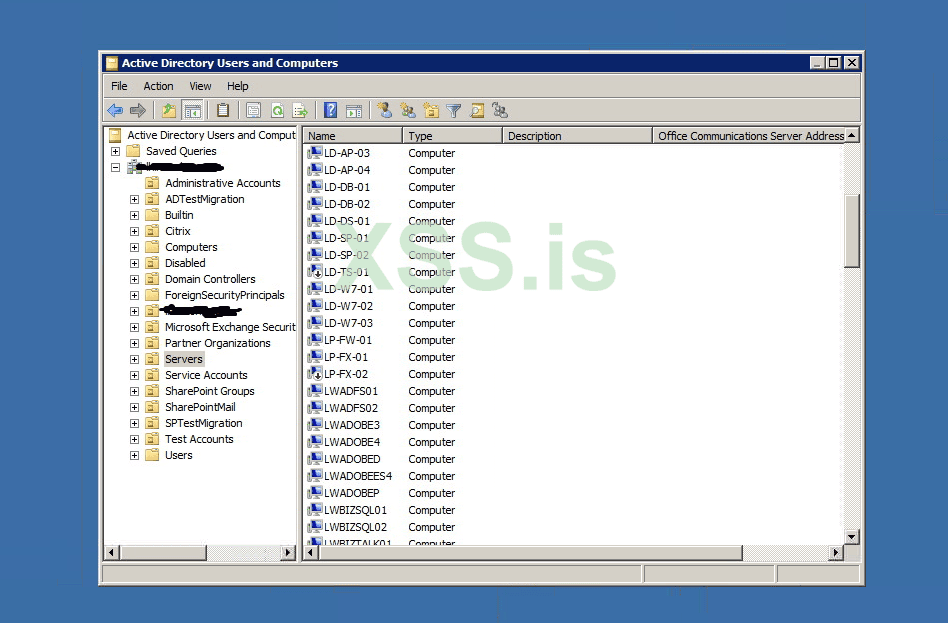Expand the Users container
The image size is (948, 623).
(134, 455)
